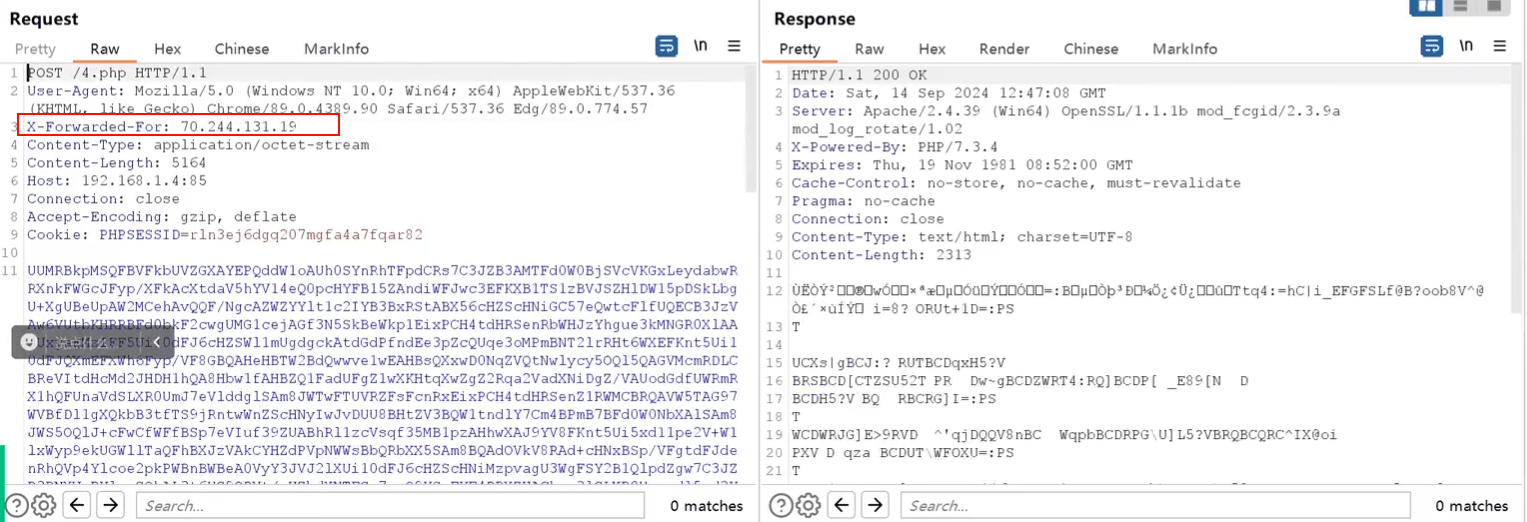
Task: Open the MarkInfo tab in Request panel
Action: [x=336, y=48]
